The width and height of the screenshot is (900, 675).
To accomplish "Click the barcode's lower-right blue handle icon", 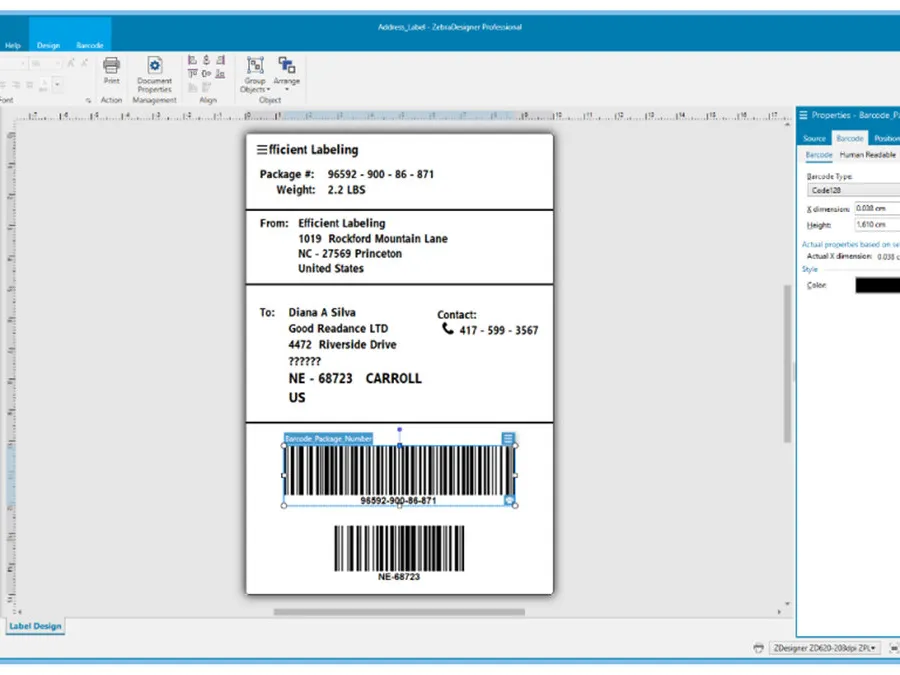I will coord(509,501).
